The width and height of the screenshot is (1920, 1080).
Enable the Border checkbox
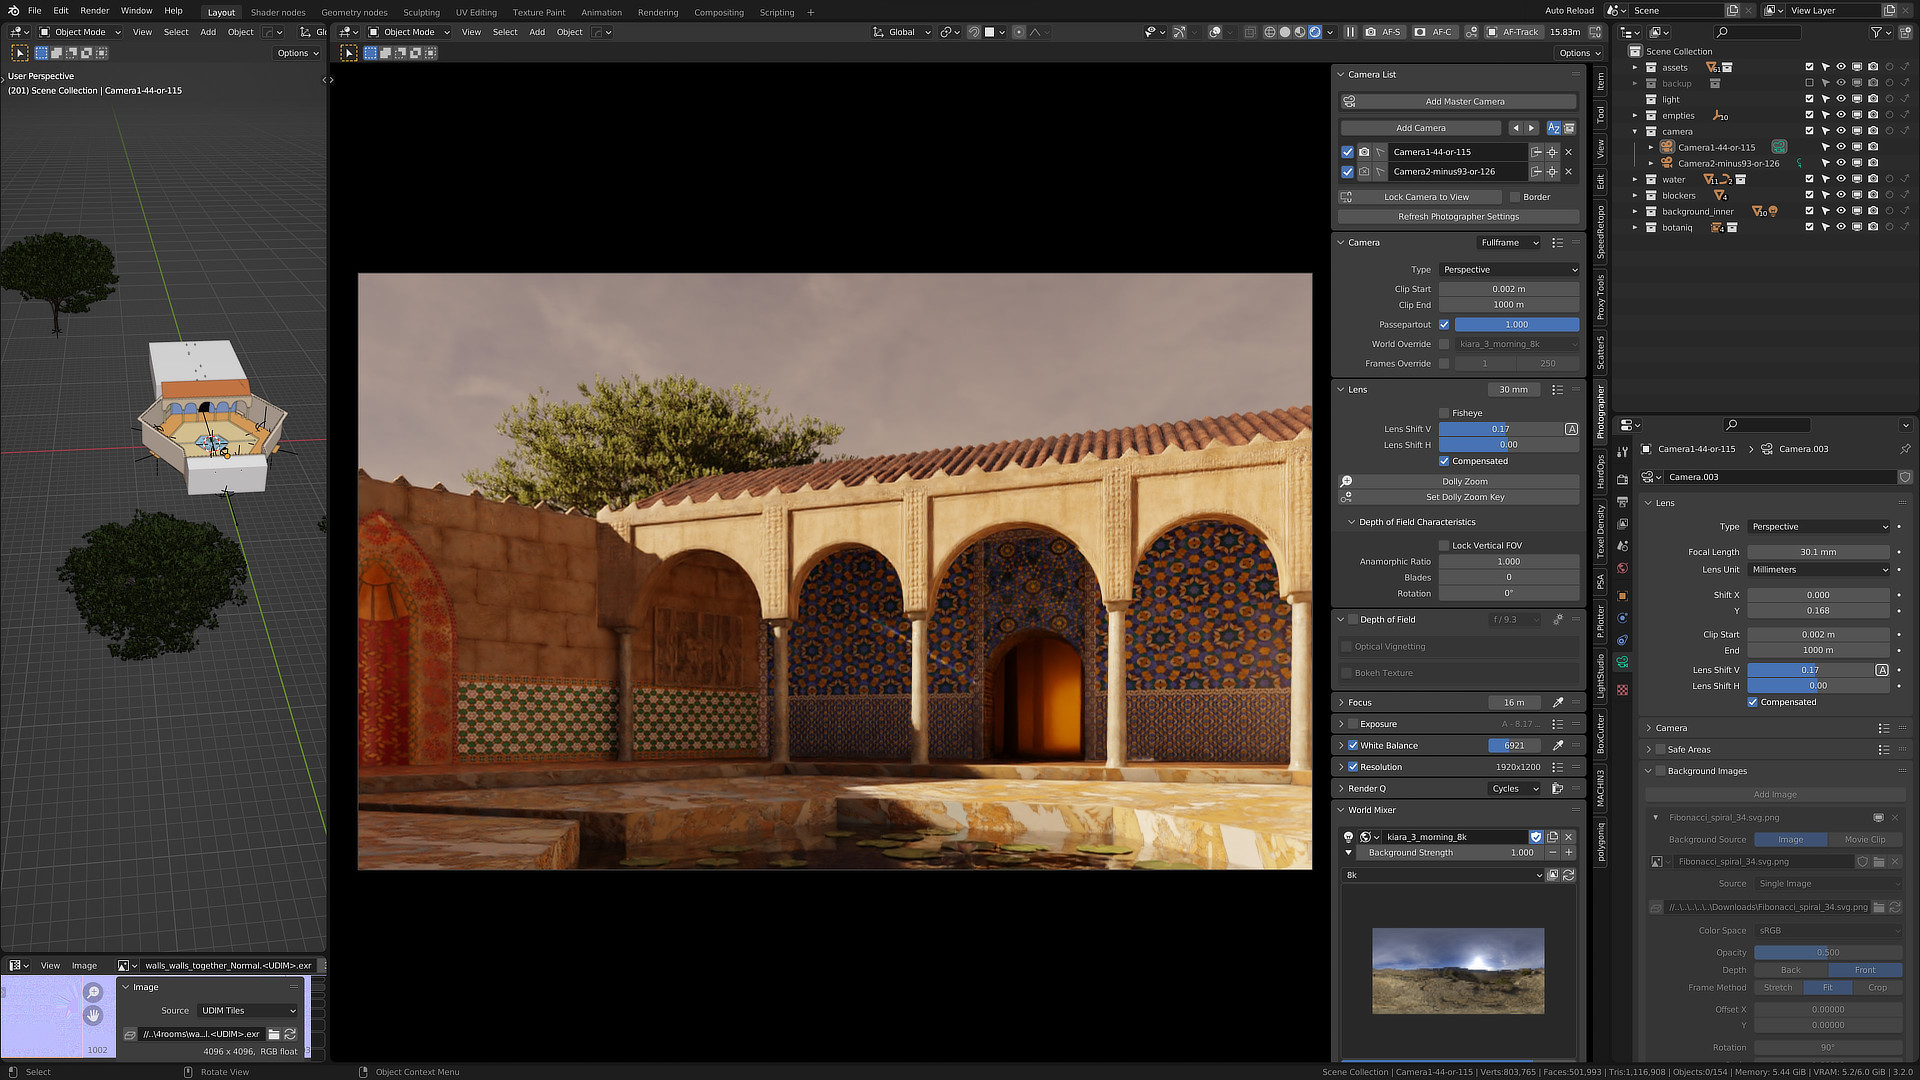pos(1515,197)
